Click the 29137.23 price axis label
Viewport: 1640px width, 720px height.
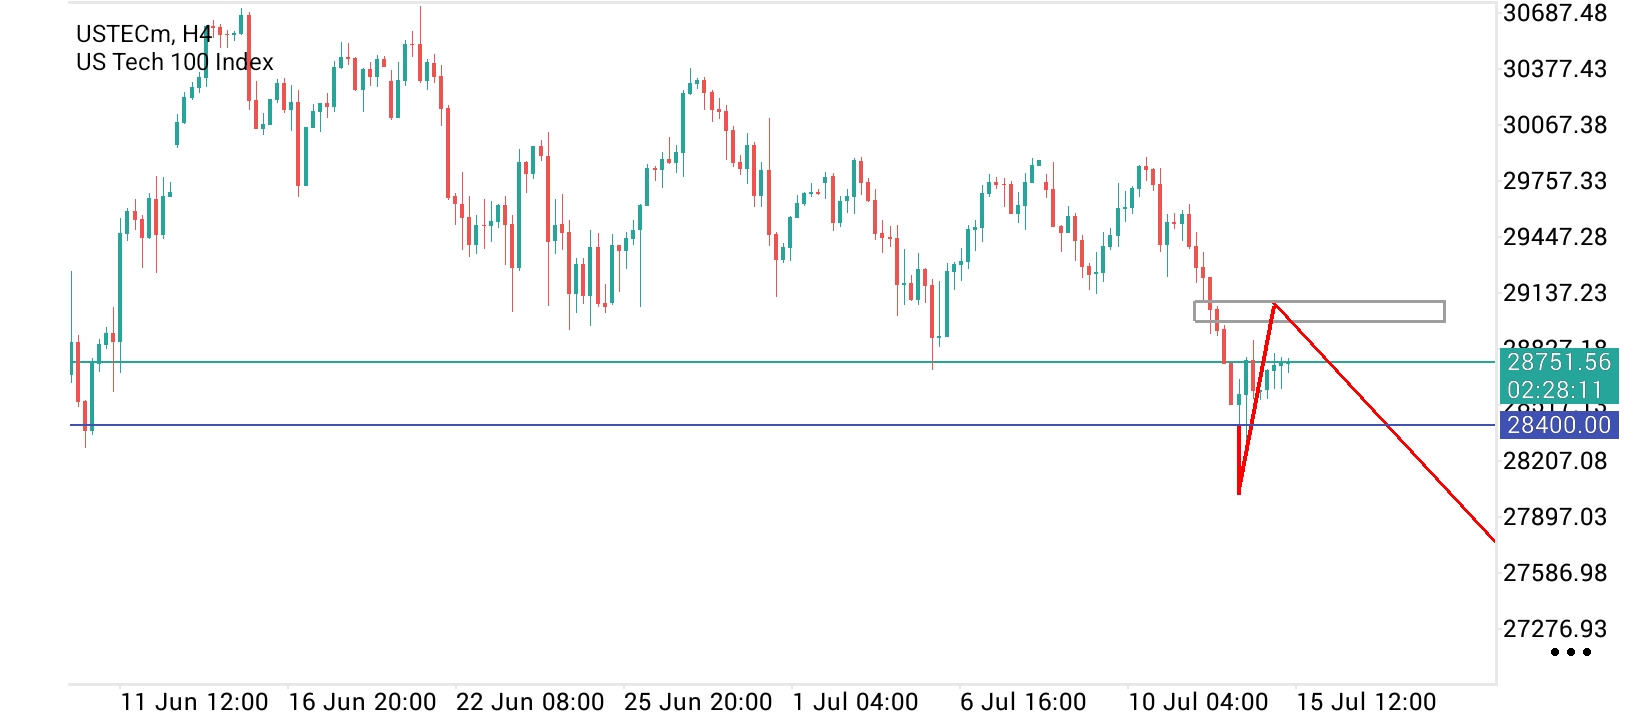click(1555, 293)
